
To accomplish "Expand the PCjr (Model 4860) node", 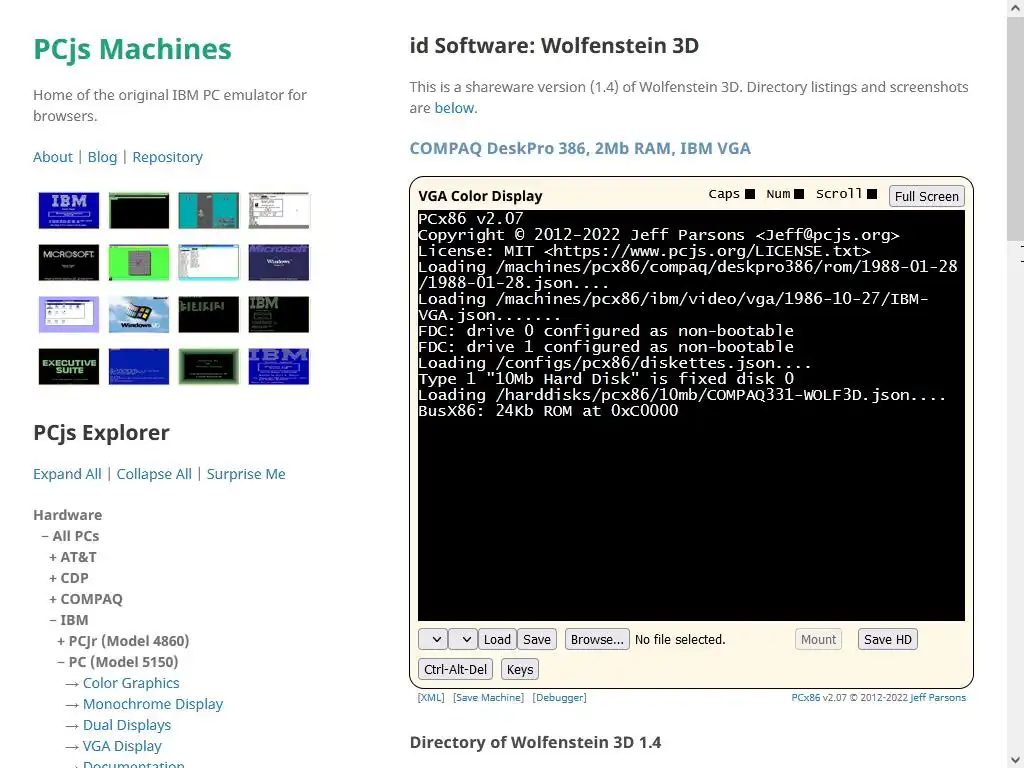I will click(x=123, y=641).
